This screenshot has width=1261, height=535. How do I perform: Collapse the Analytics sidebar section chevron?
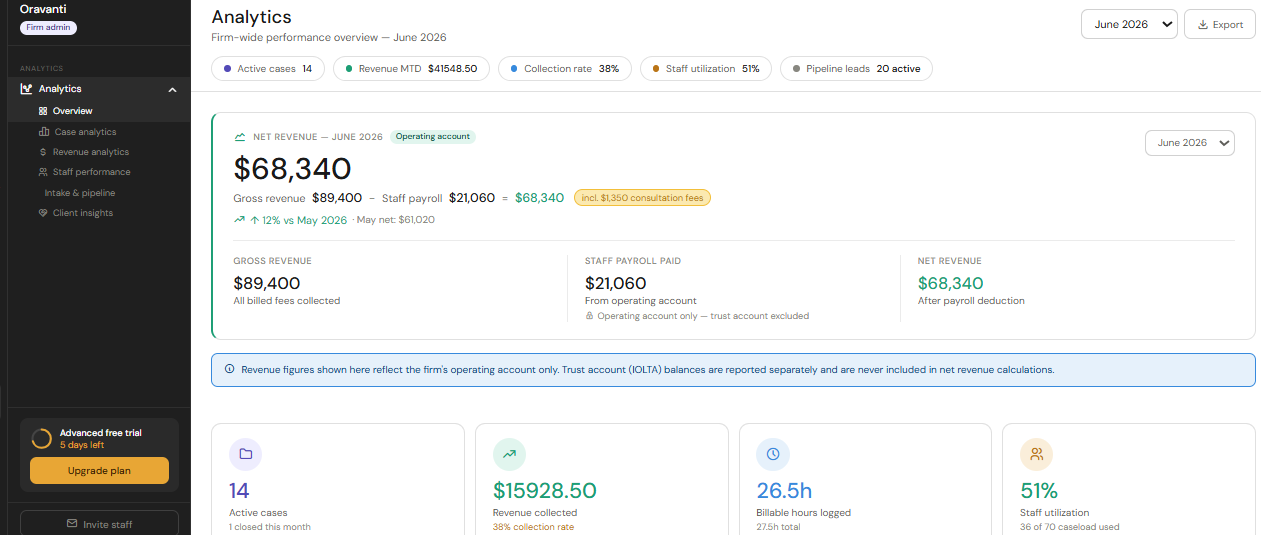tap(172, 90)
